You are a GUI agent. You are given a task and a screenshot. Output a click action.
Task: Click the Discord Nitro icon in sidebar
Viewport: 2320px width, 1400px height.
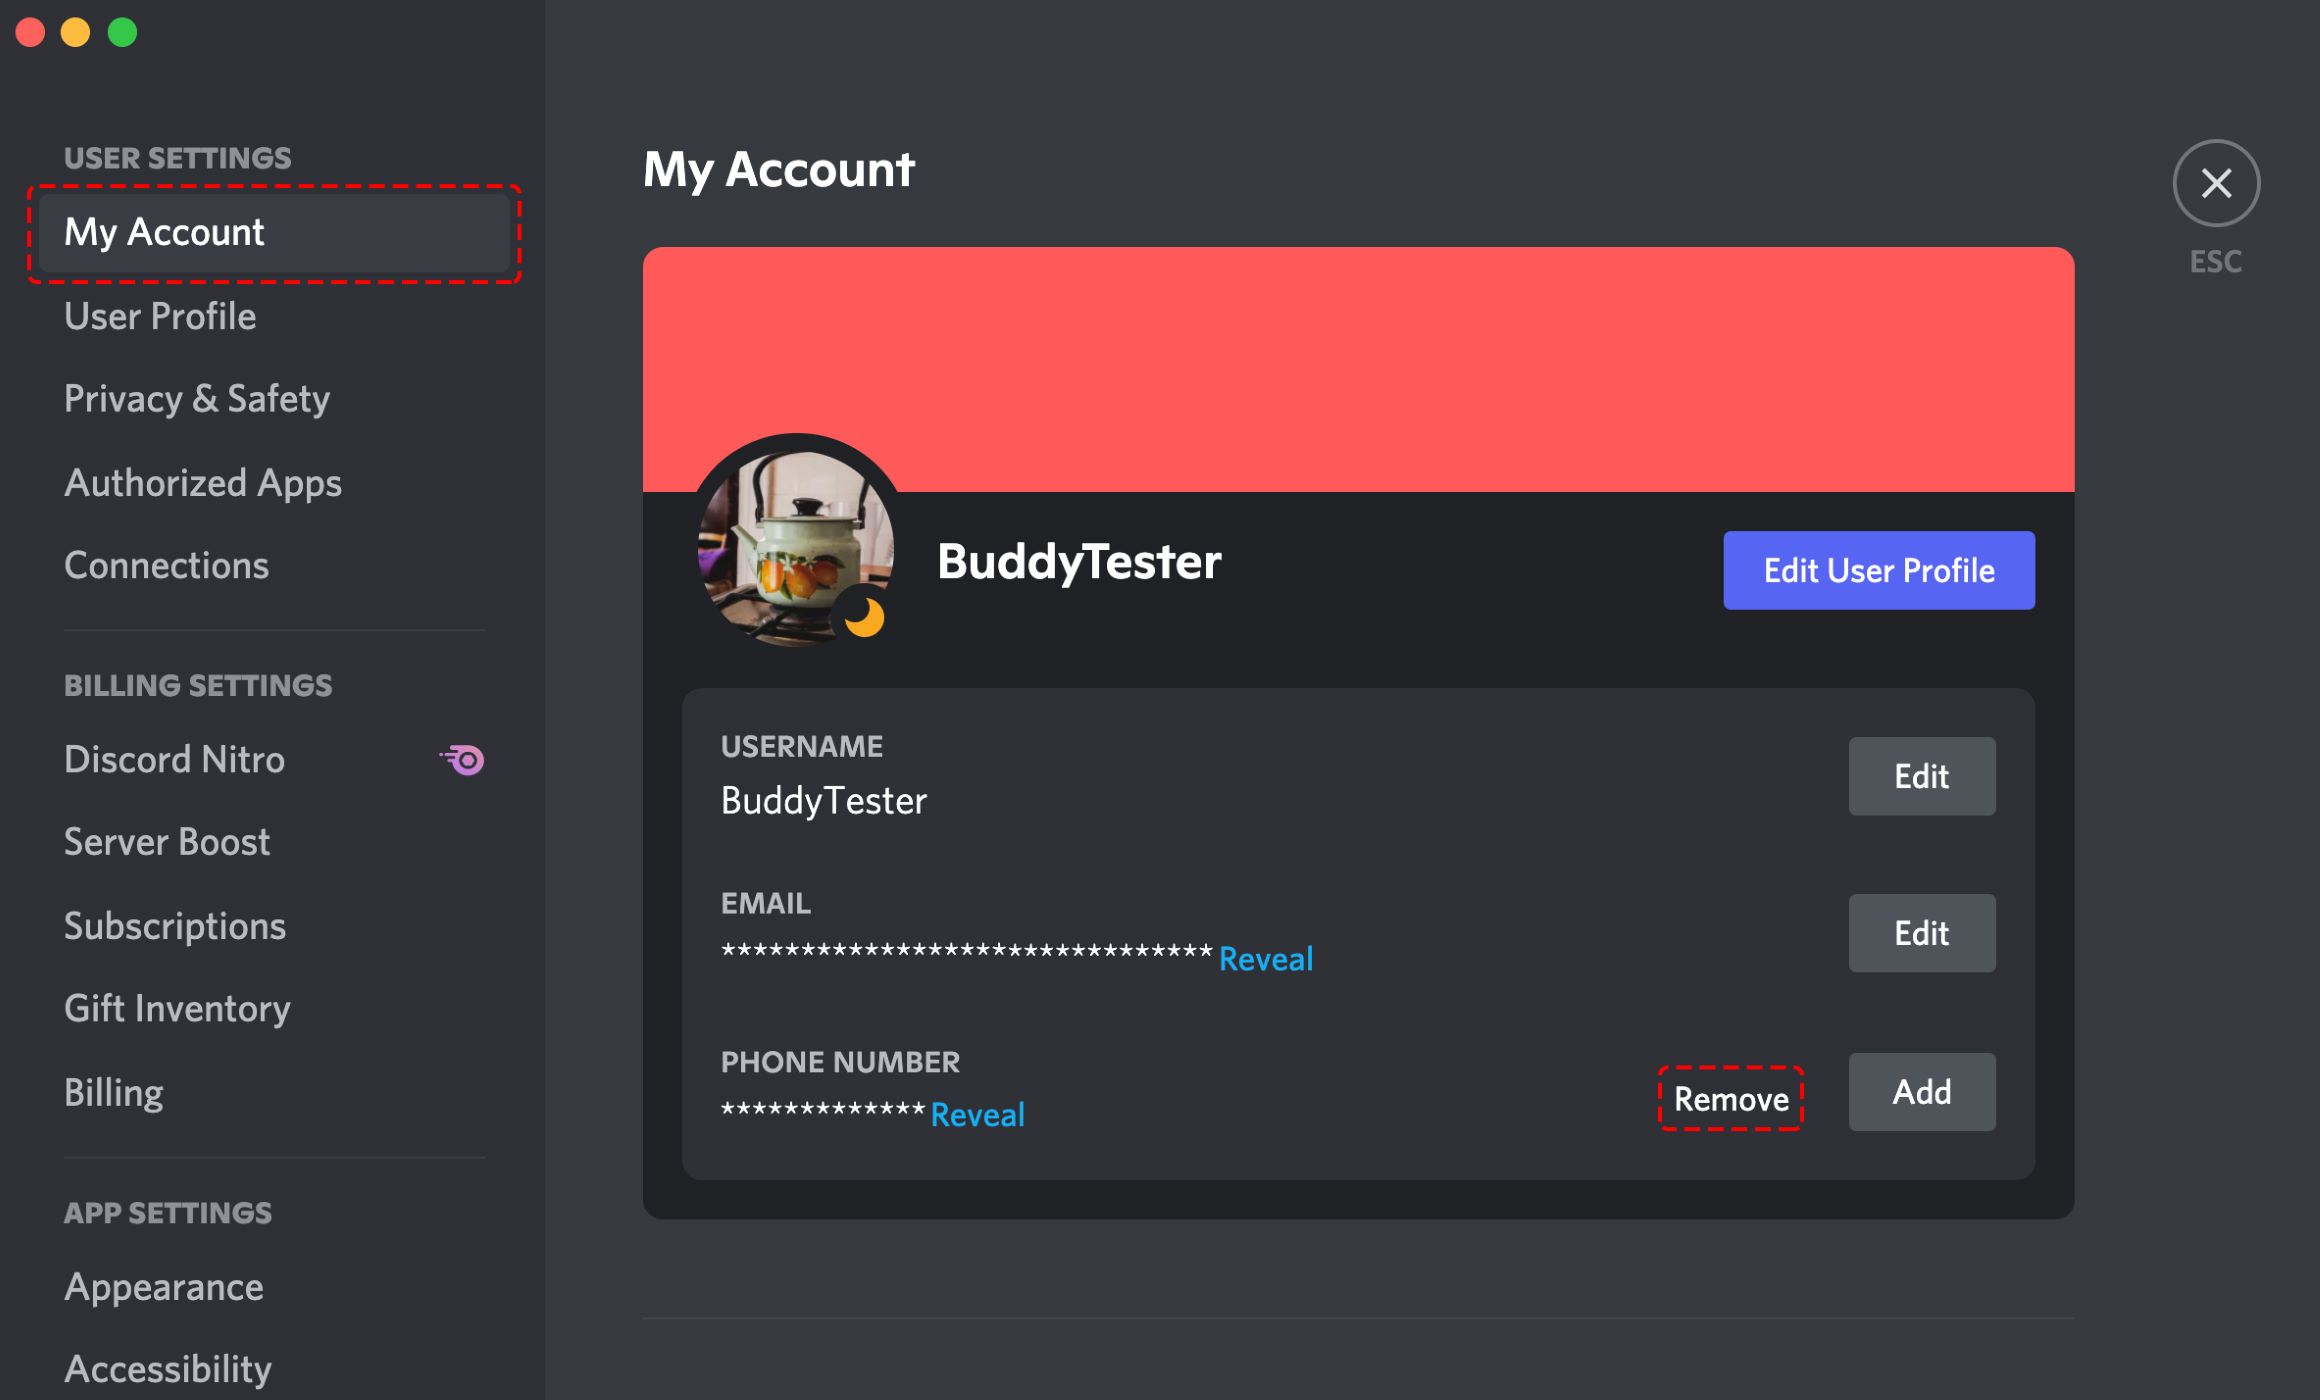(x=462, y=760)
